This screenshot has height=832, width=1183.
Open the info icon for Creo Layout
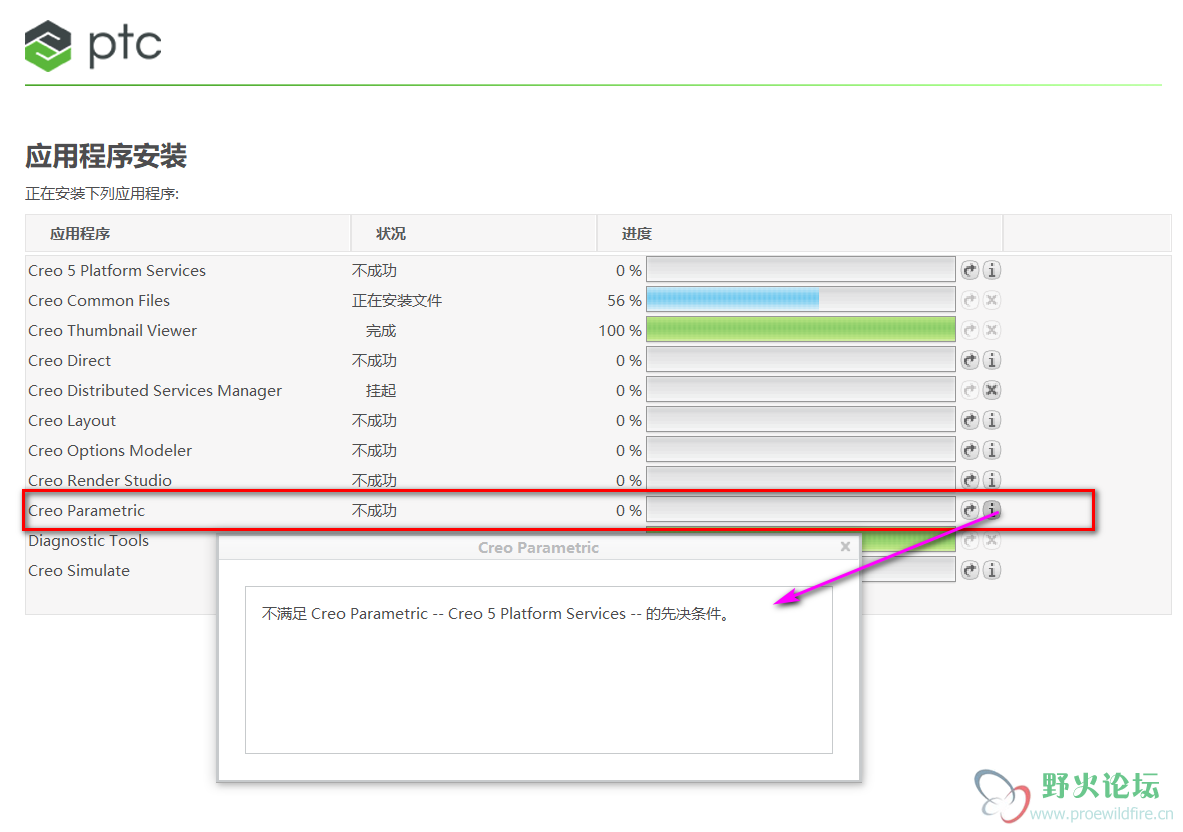pos(991,420)
